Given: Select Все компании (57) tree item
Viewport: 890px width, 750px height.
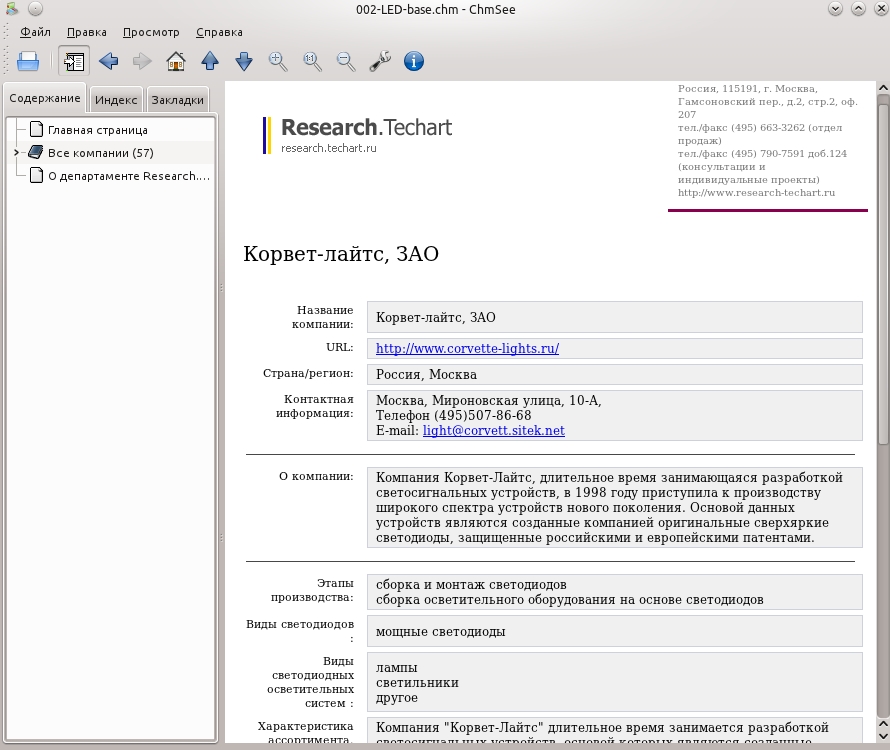Looking at the screenshot, I should click(100, 153).
